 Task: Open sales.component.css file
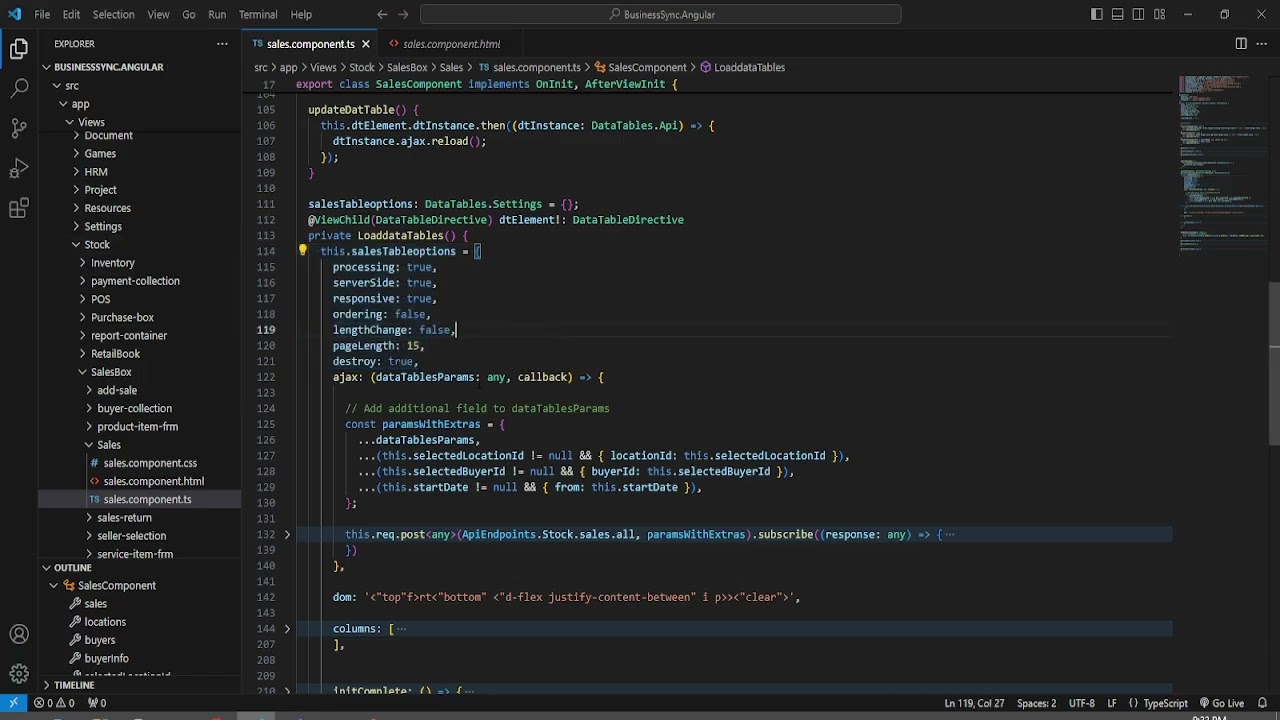150,463
